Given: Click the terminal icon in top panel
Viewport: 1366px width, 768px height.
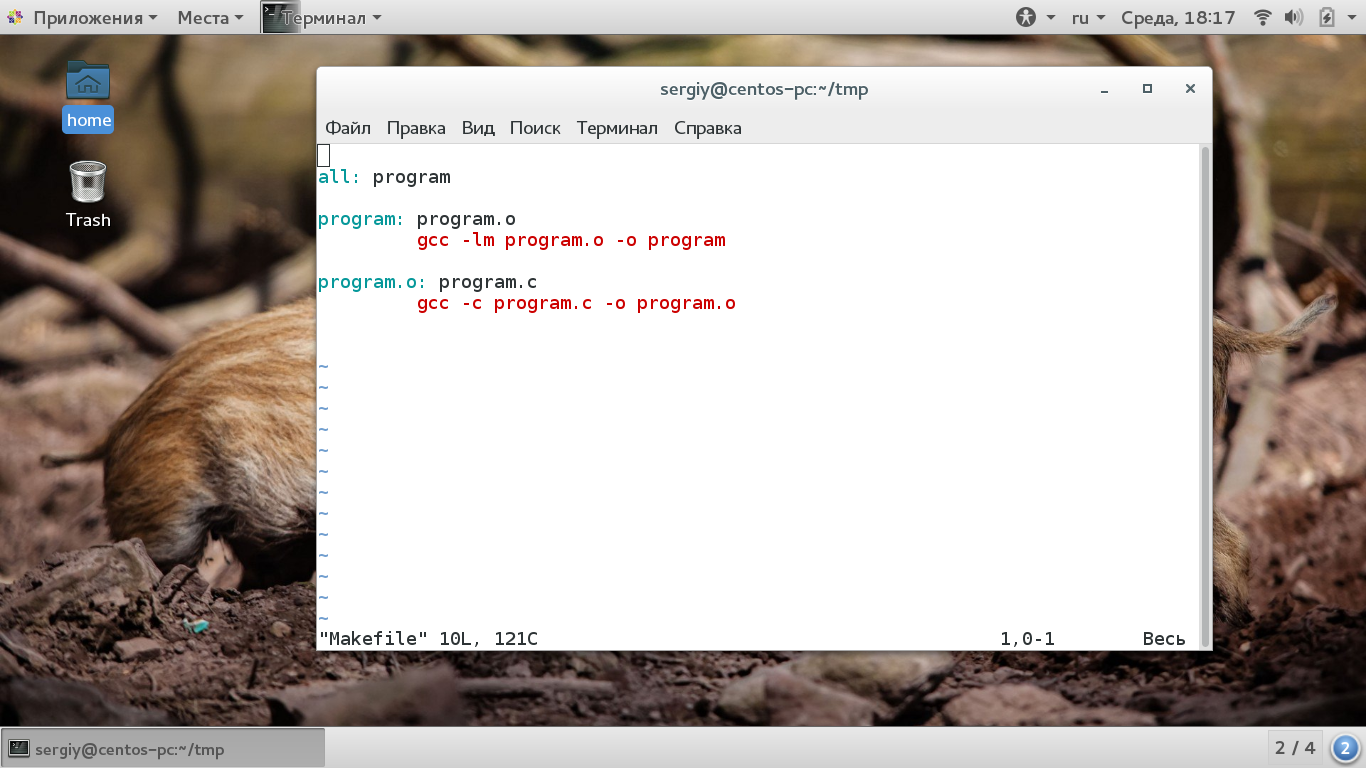Looking at the screenshot, I should click(x=280, y=17).
